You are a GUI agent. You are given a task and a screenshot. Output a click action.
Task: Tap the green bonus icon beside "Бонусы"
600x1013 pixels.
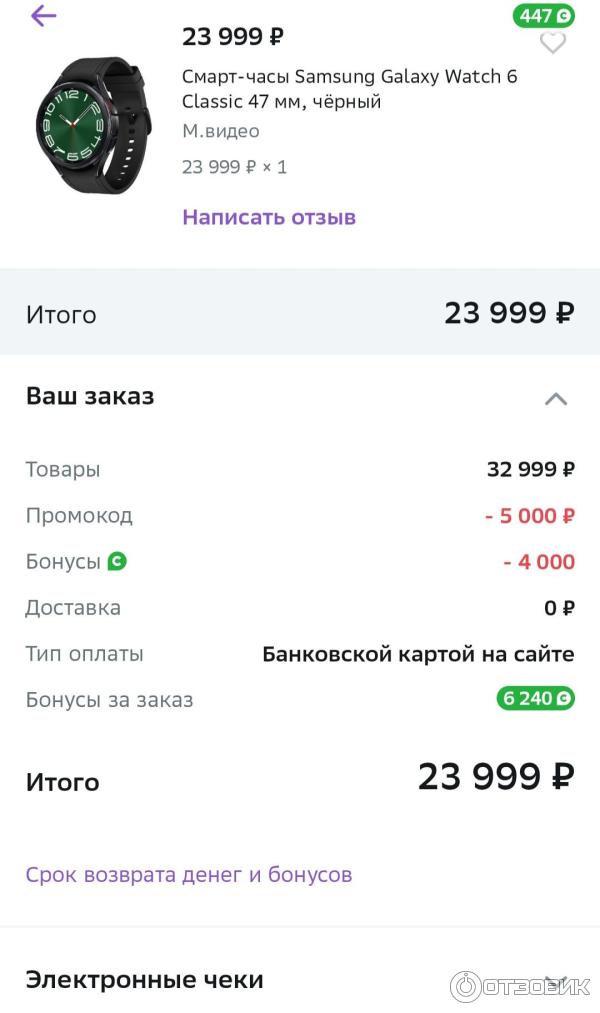117,562
